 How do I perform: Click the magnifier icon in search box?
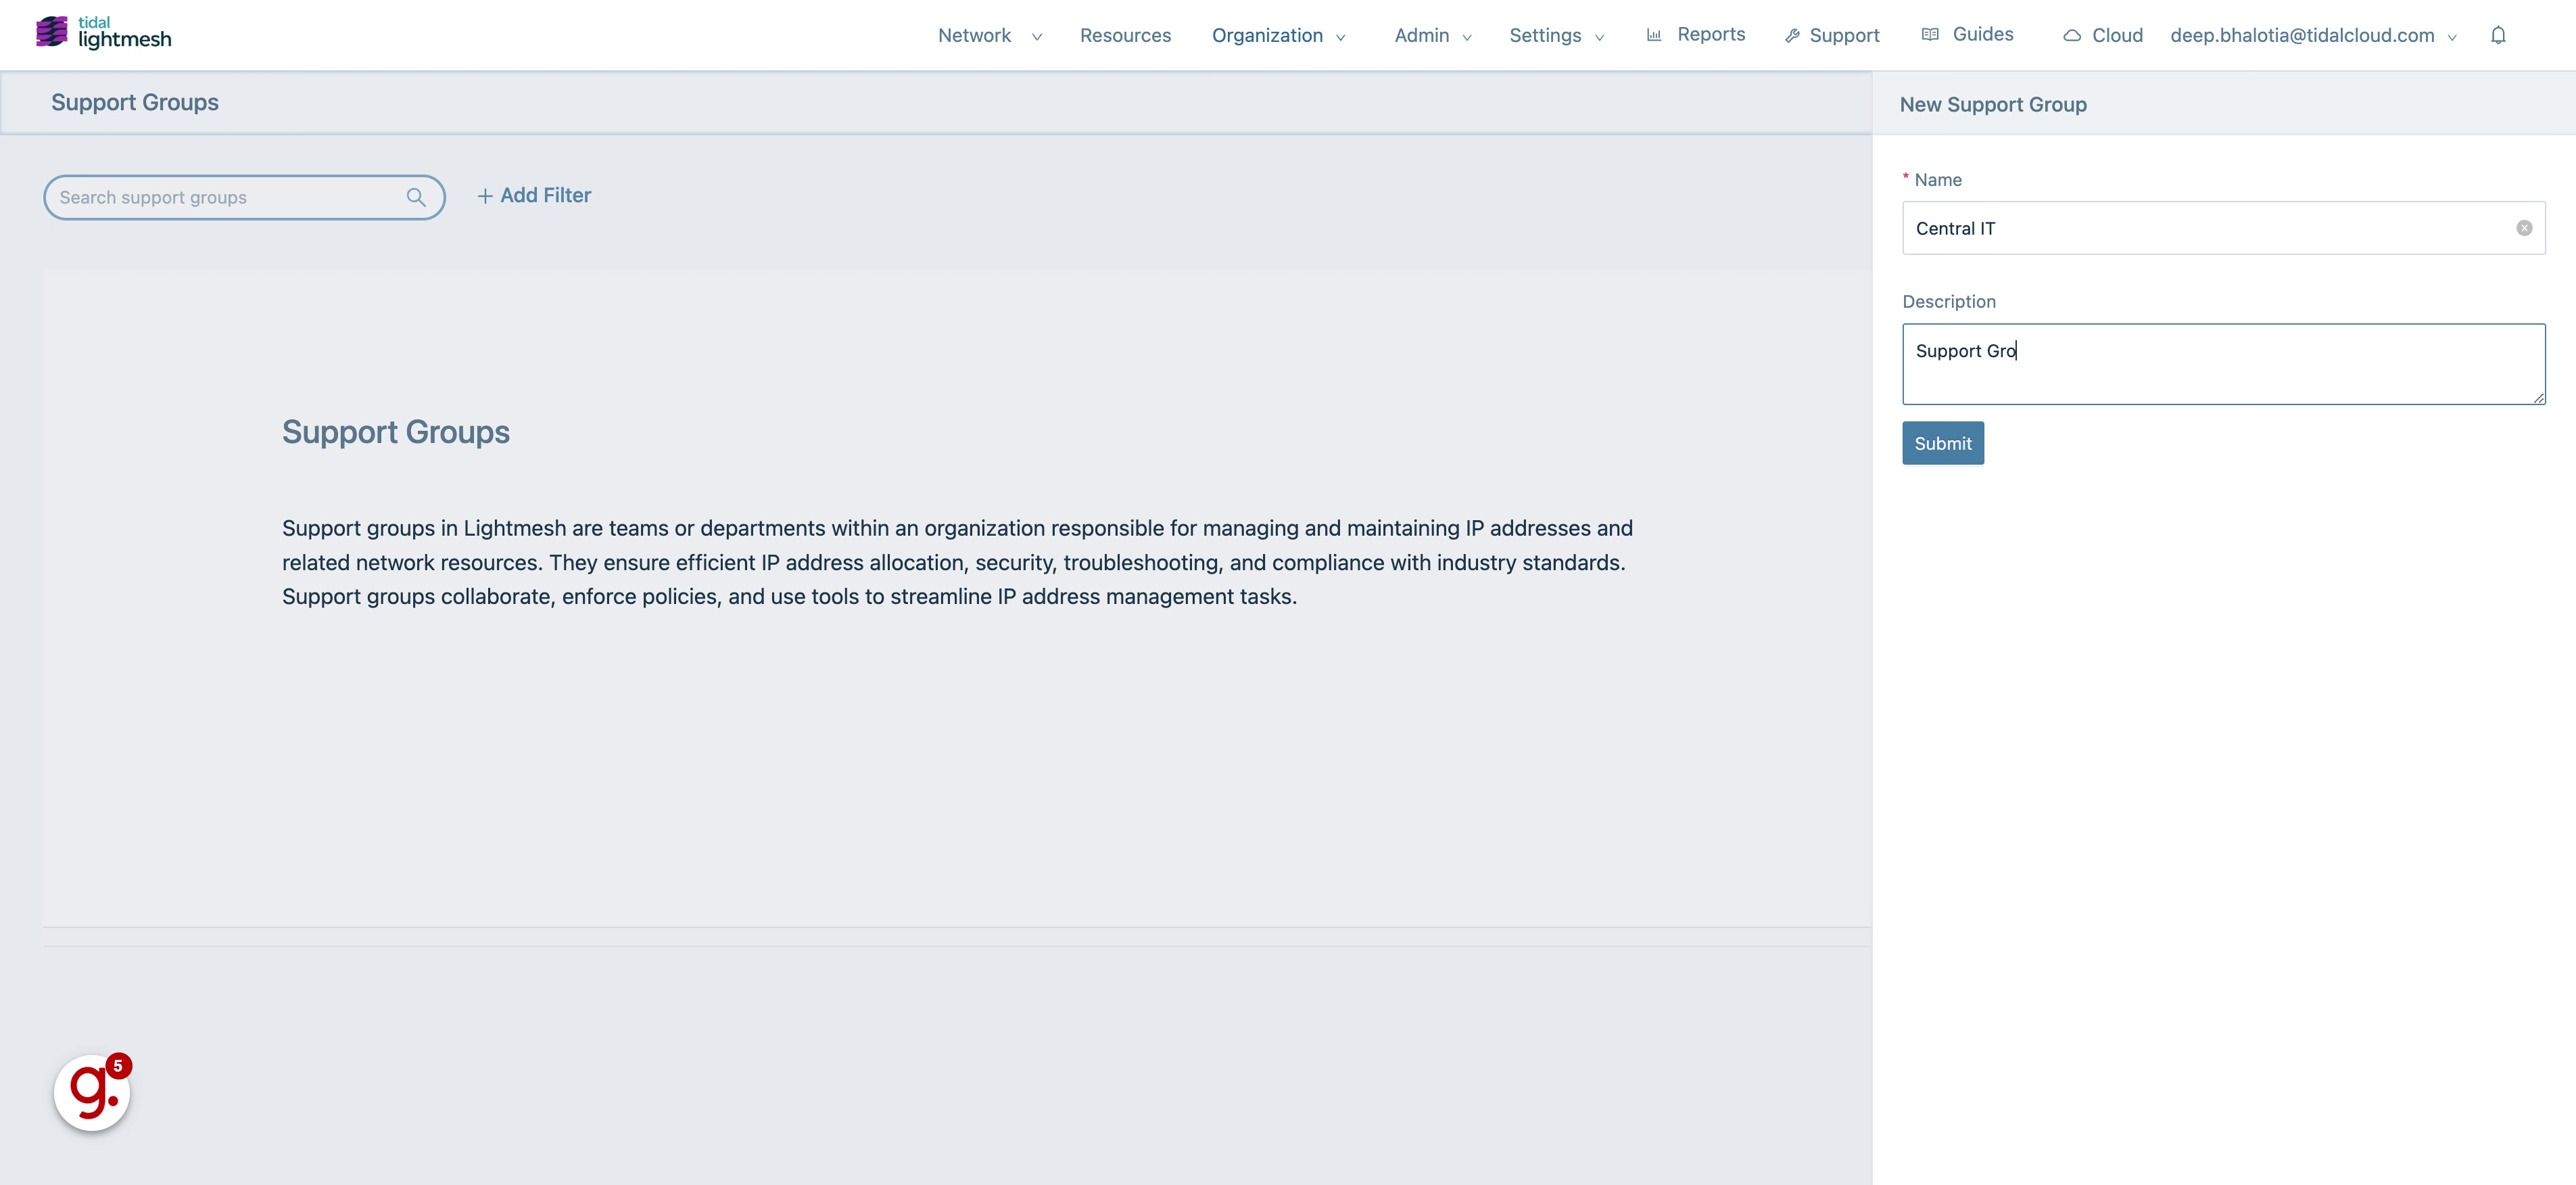416,197
